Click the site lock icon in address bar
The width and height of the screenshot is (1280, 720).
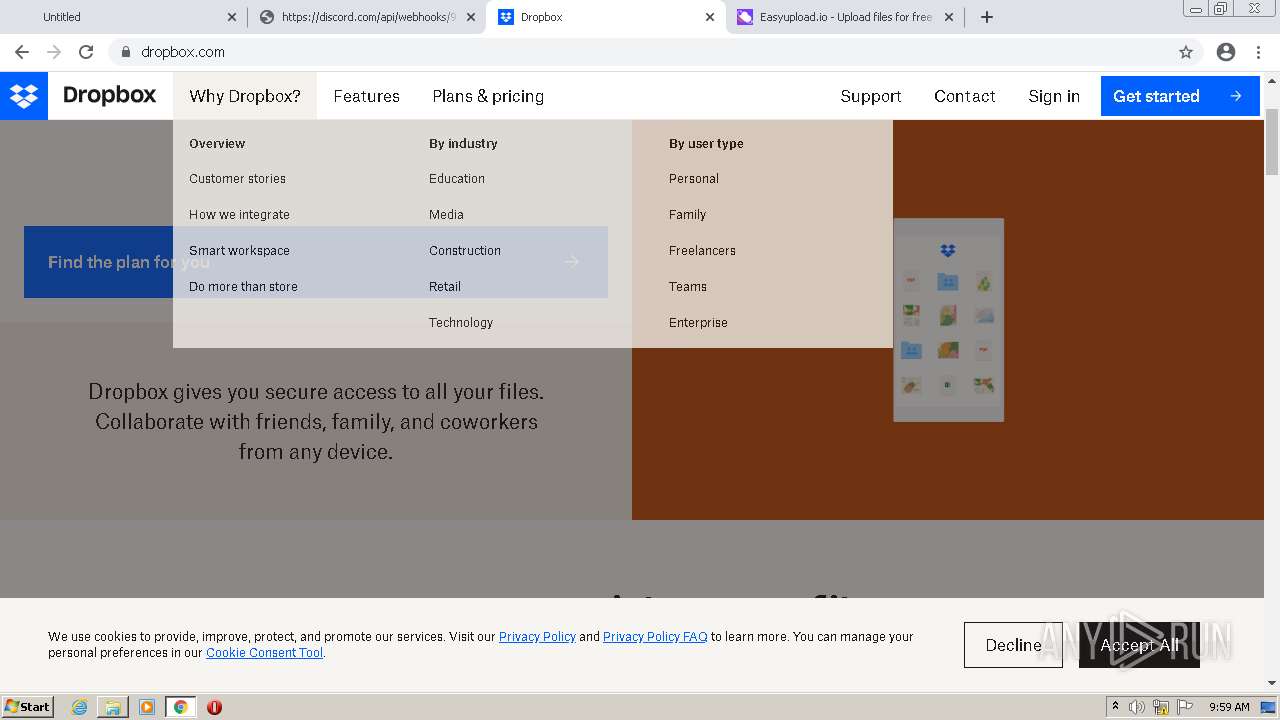[x=125, y=52]
